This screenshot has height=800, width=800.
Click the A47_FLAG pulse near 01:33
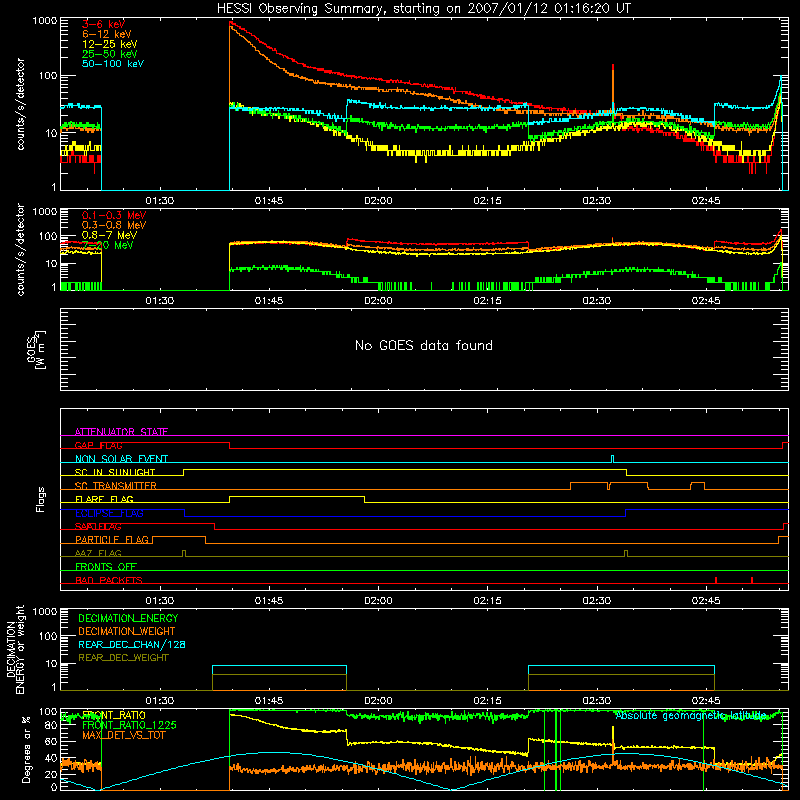[x=184, y=554]
